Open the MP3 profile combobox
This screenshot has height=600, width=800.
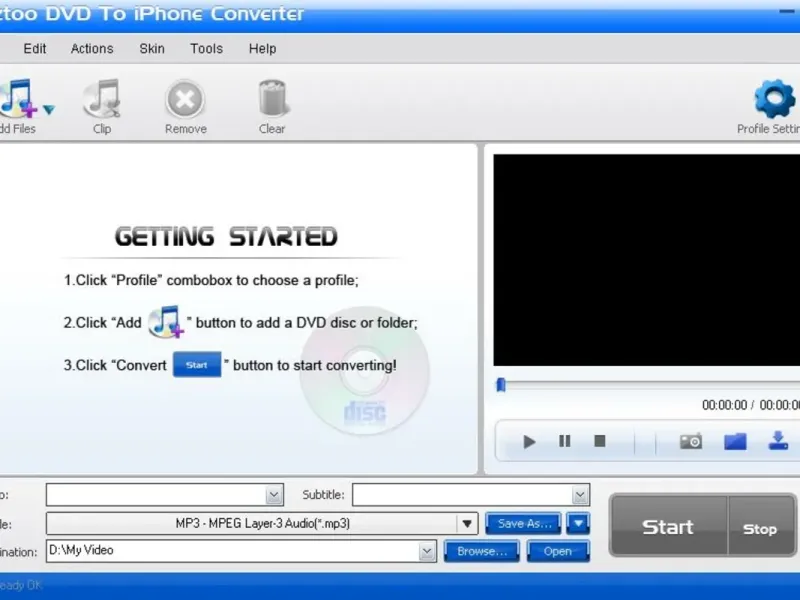(x=262, y=523)
